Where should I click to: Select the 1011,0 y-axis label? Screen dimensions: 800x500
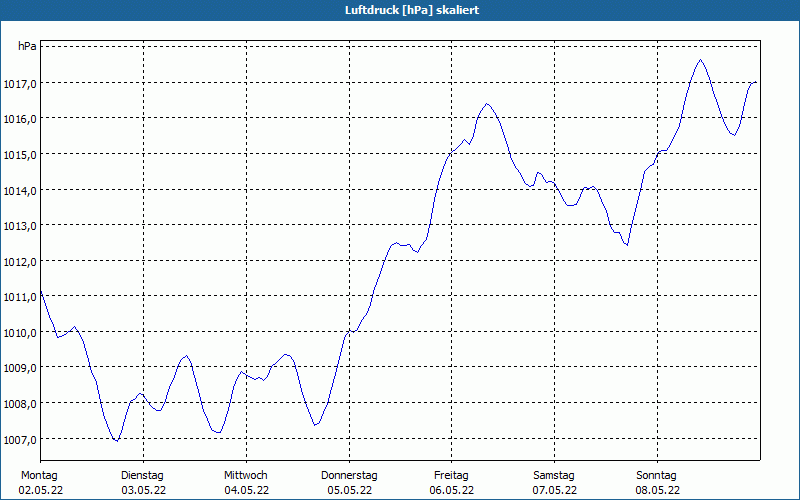pos(20,297)
